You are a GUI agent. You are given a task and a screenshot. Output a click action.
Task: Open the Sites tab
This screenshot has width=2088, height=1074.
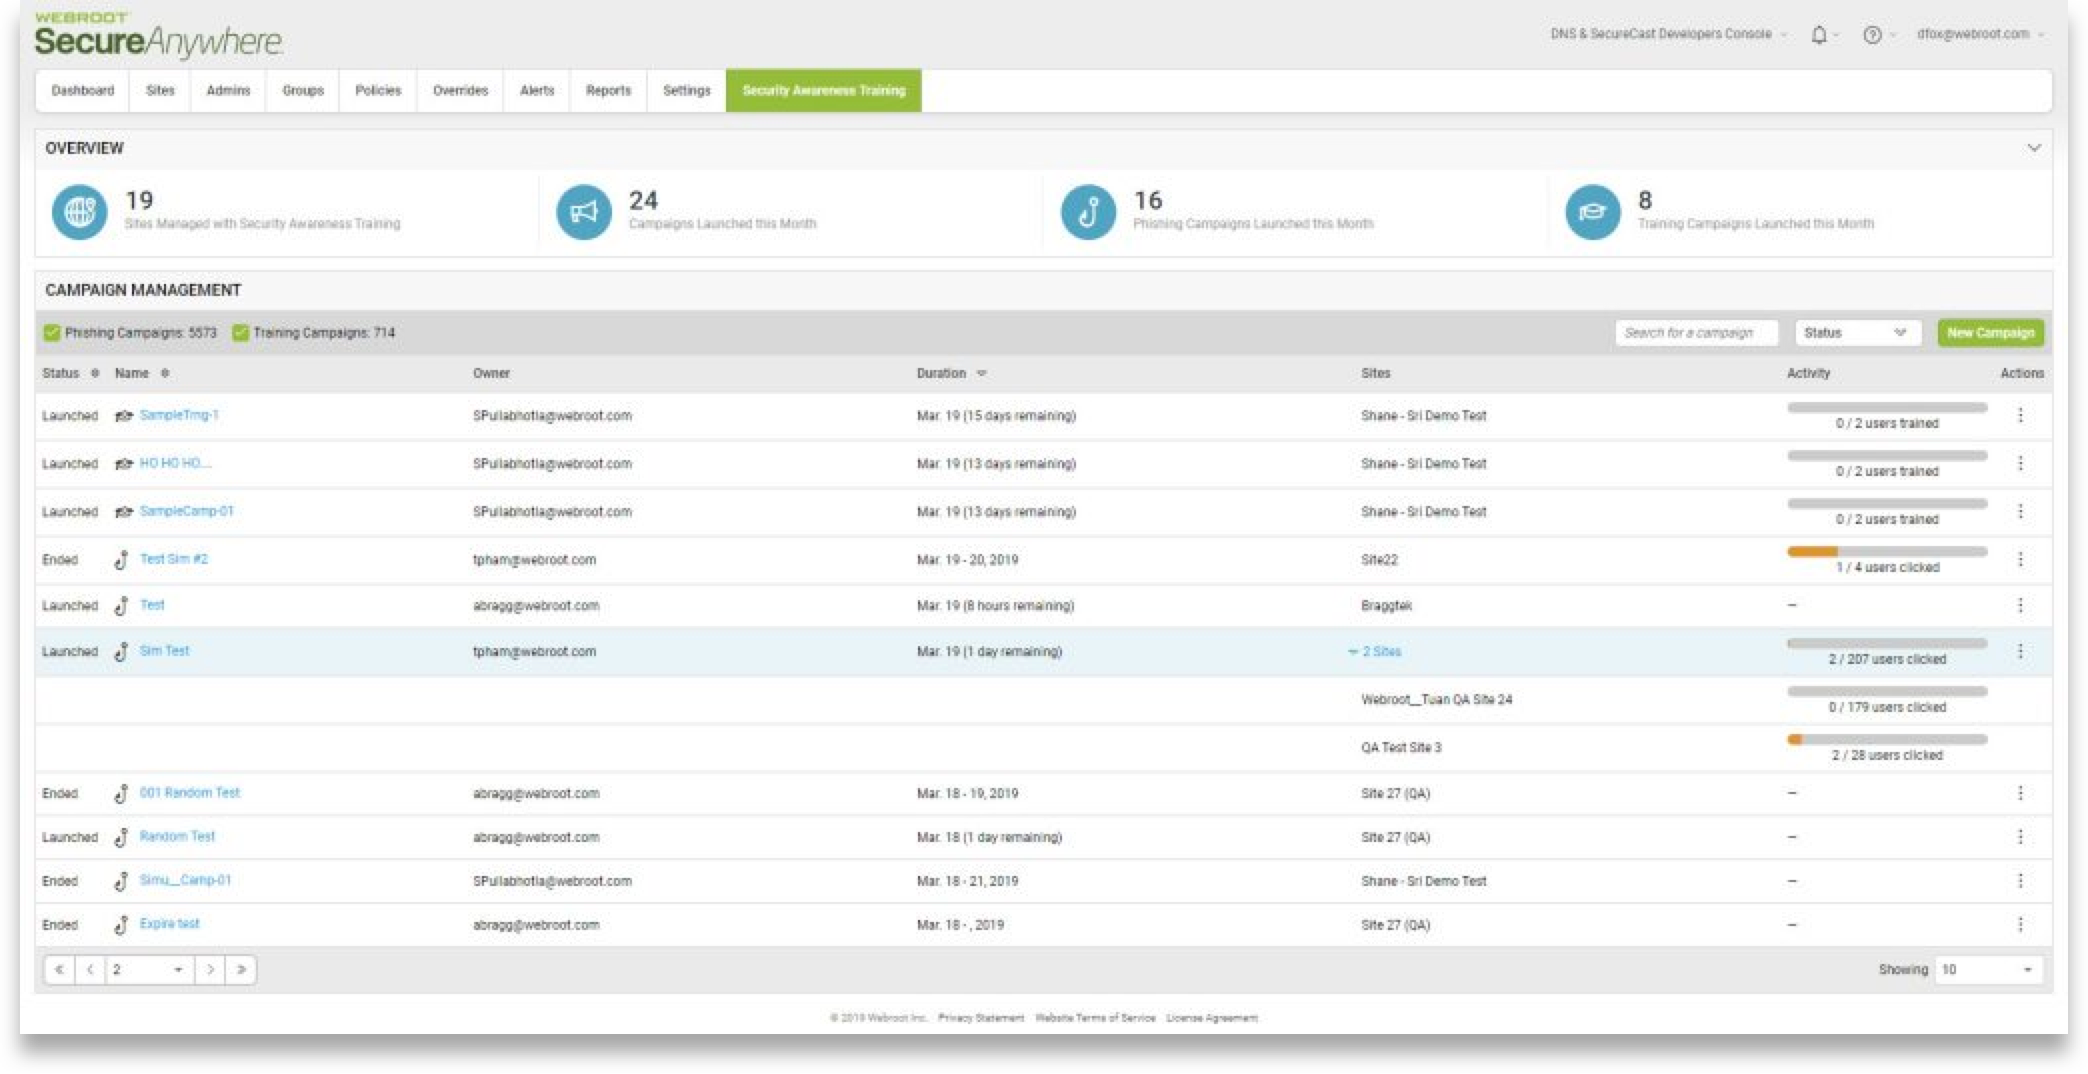pos(160,90)
